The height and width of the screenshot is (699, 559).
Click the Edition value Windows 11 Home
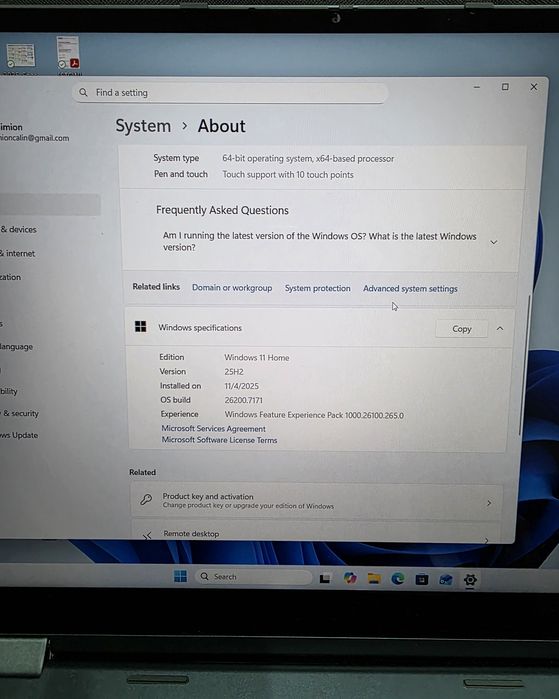pos(257,358)
